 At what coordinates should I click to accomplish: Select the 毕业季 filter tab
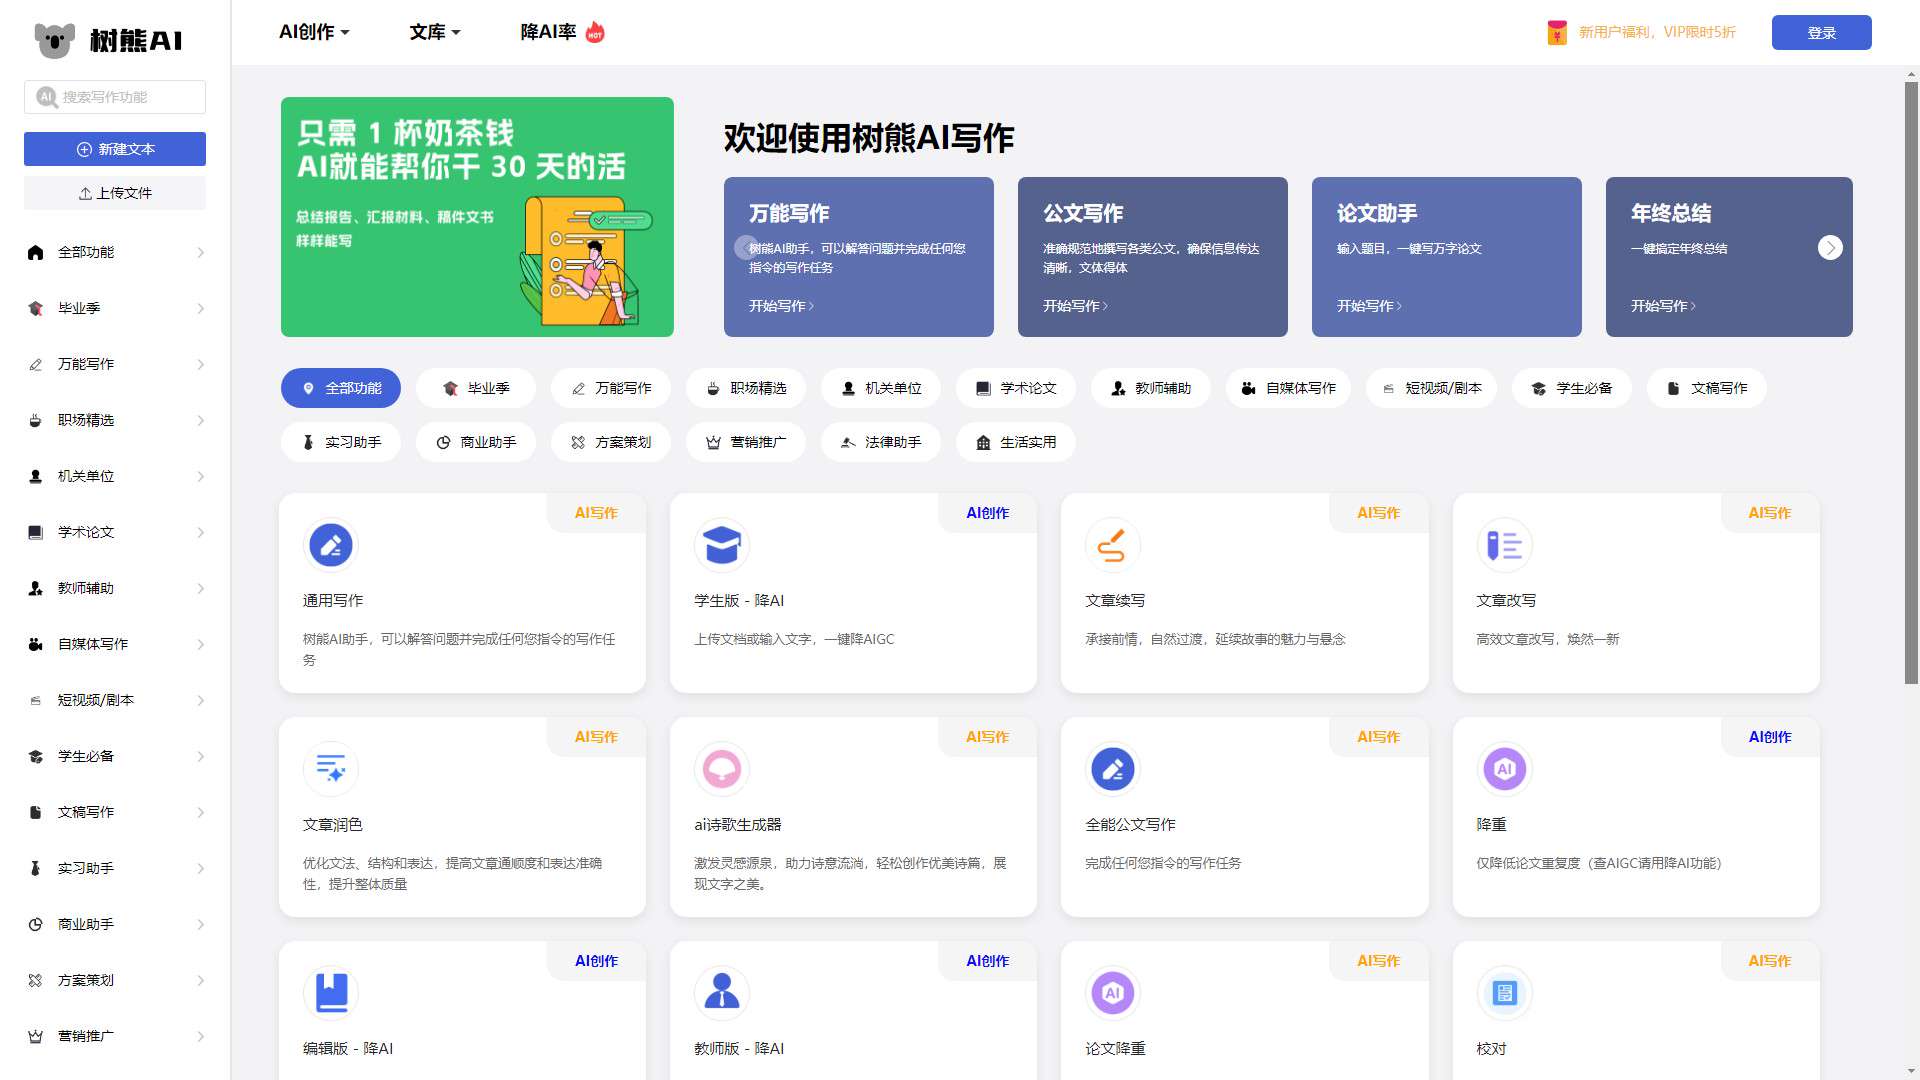[476, 388]
